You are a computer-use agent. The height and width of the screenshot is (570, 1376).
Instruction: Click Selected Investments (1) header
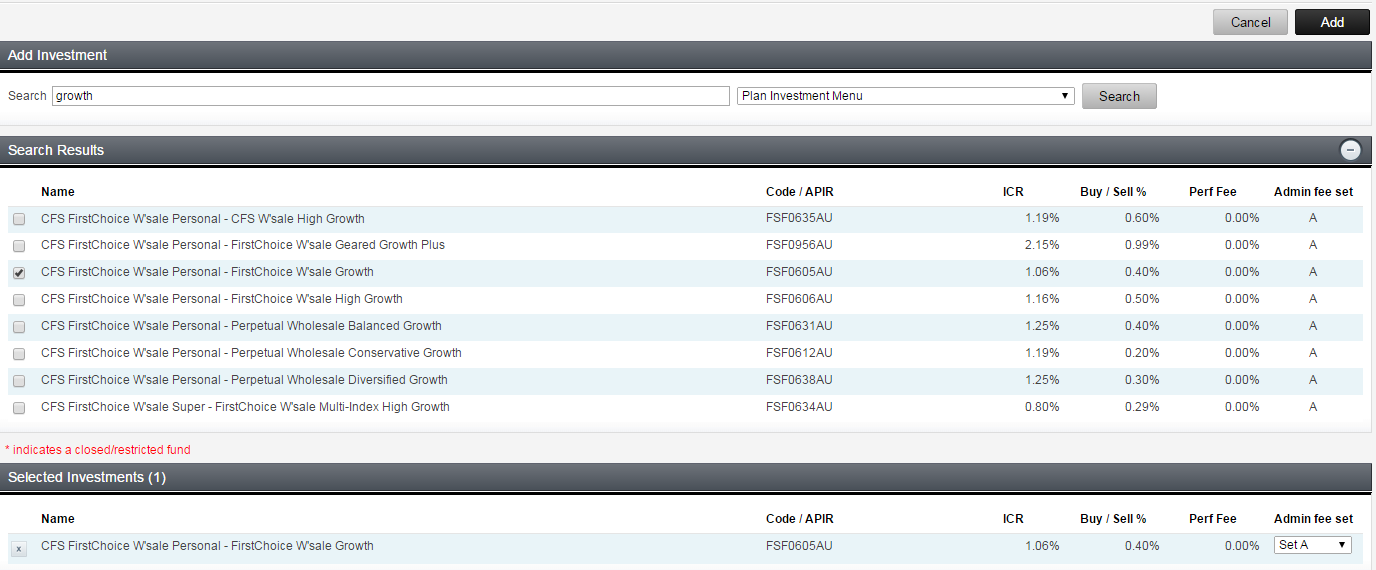87,477
